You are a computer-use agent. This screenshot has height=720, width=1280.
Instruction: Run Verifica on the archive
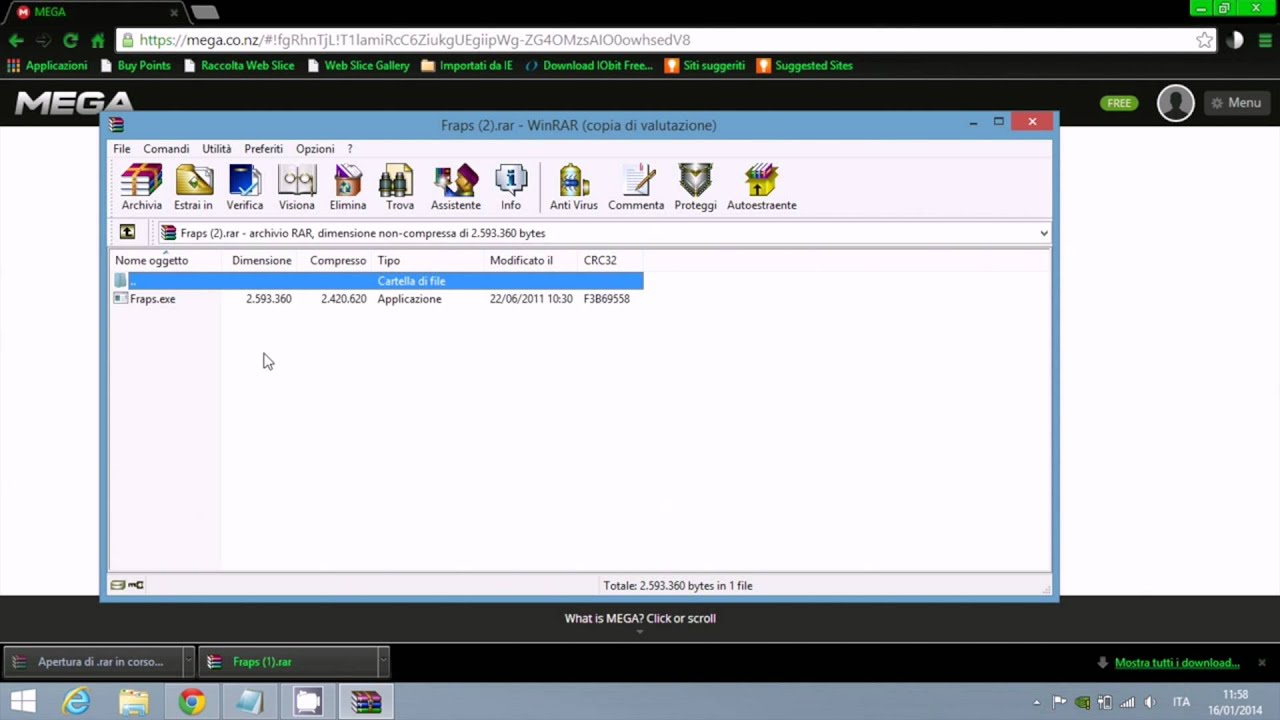(x=245, y=188)
